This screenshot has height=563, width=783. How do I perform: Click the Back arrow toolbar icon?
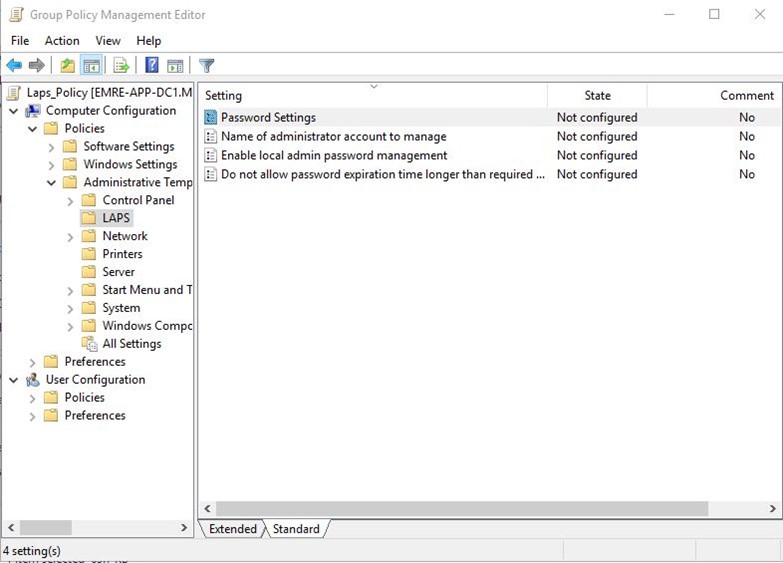14,66
